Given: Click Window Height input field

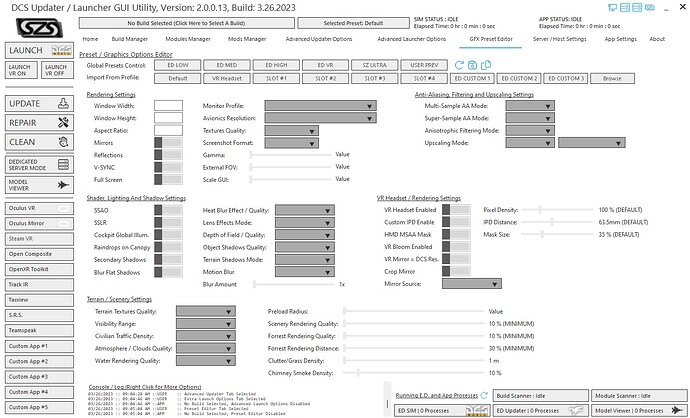Looking at the screenshot, I should 168,118.
